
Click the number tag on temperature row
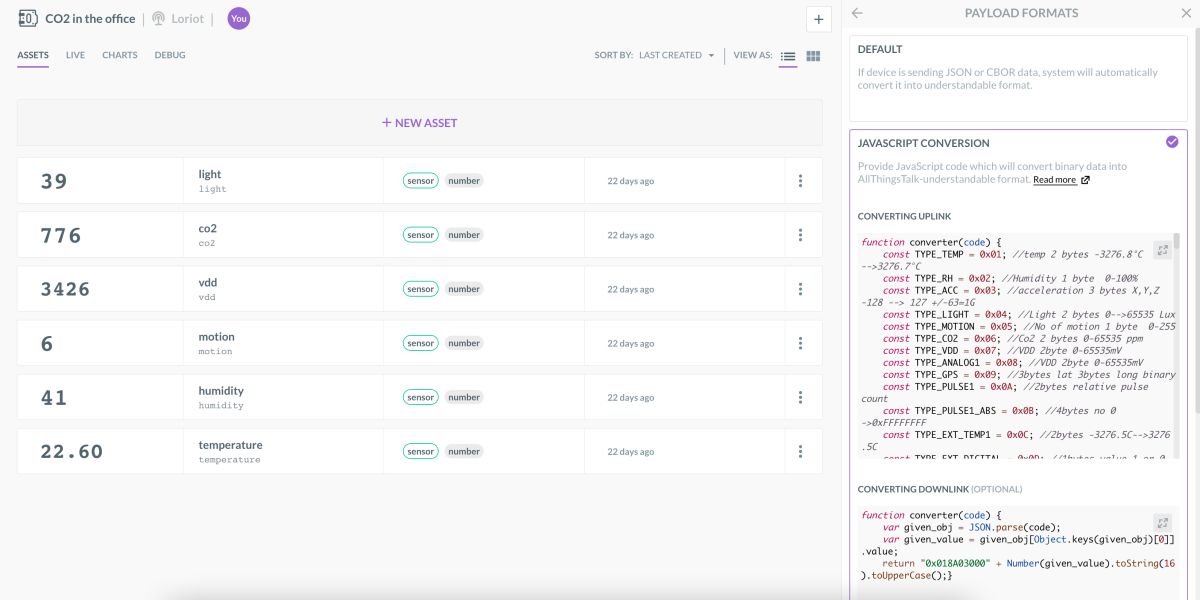point(464,451)
